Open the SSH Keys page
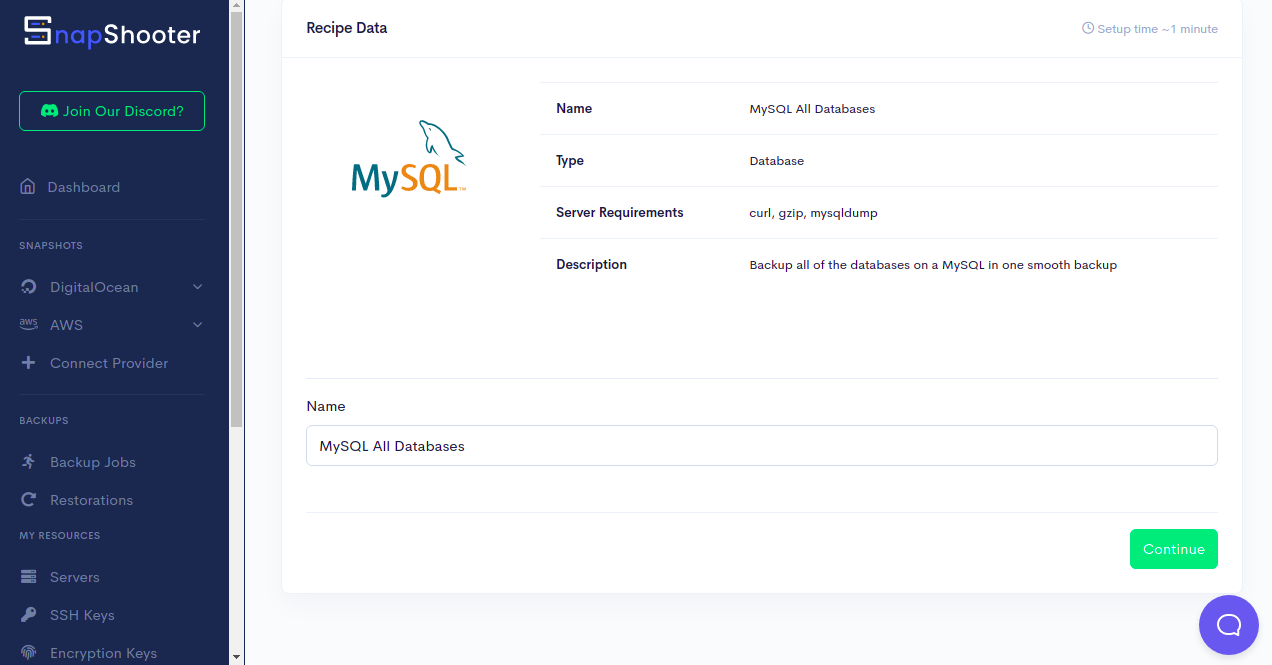This screenshot has width=1272, height=665. tap(82, 615)
